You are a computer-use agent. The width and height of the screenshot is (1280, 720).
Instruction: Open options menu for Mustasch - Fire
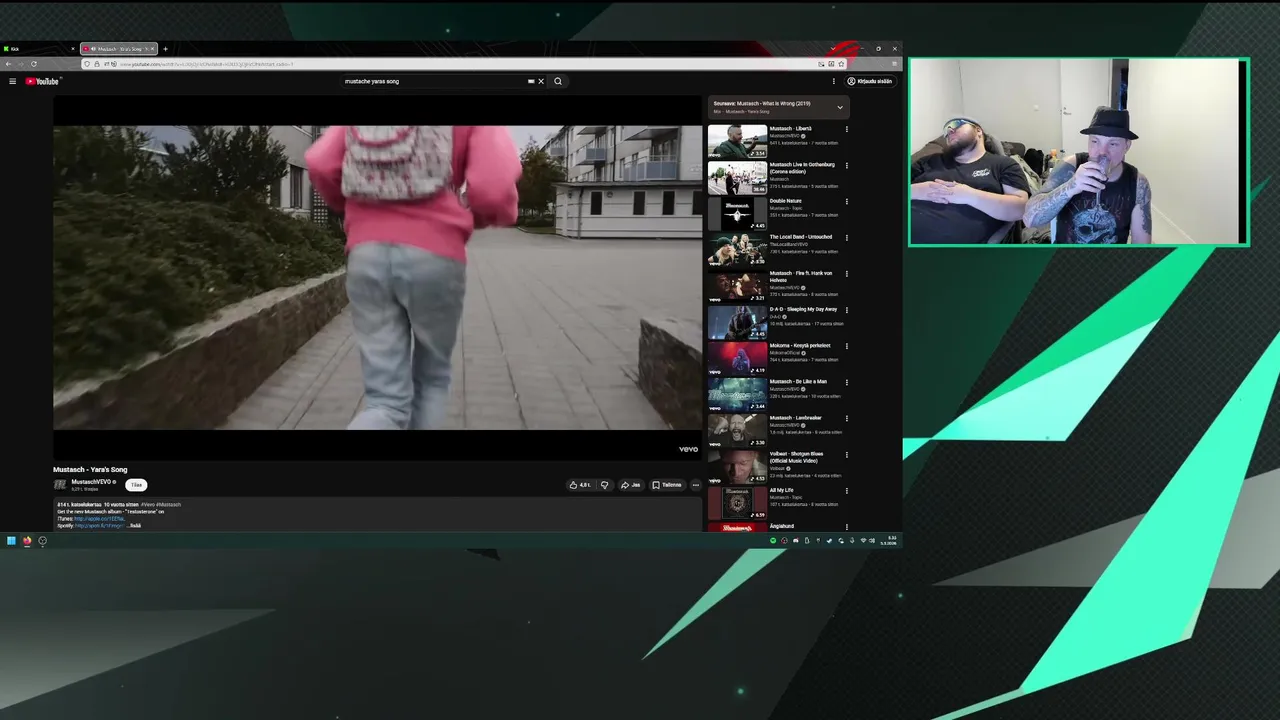846,273
